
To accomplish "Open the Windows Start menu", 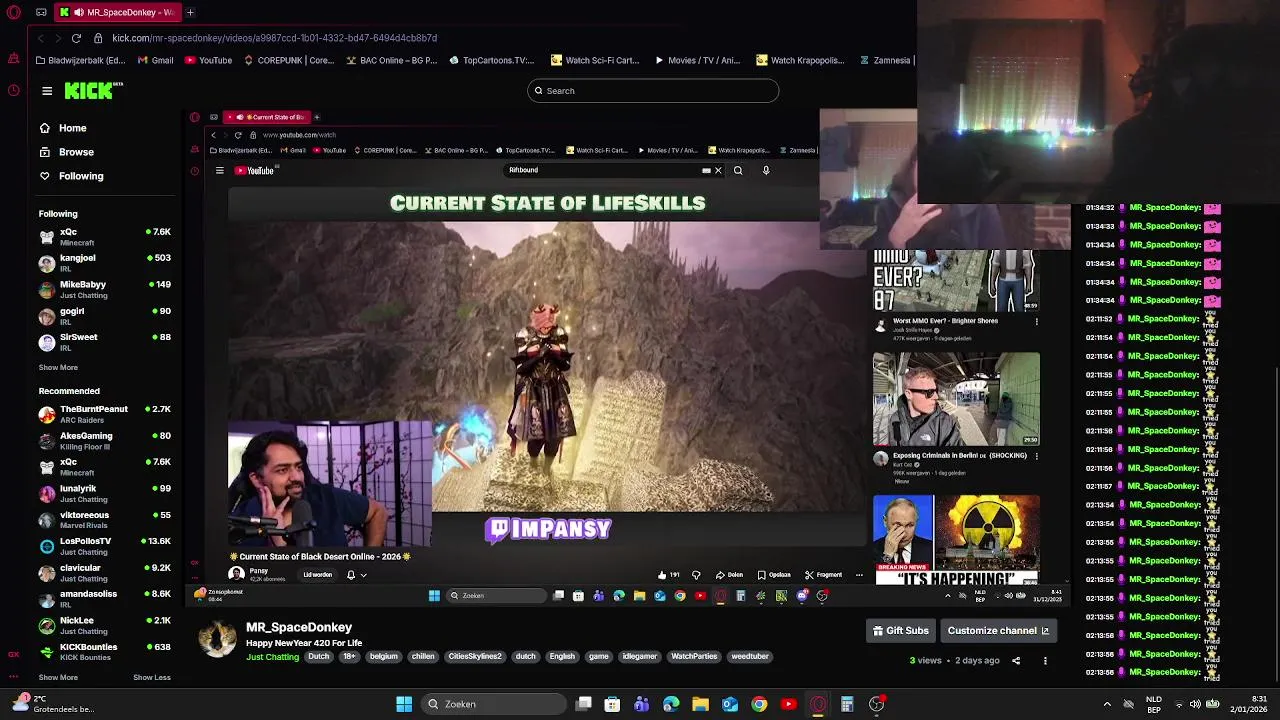I will pyautogui.click(x=404, y=704).
